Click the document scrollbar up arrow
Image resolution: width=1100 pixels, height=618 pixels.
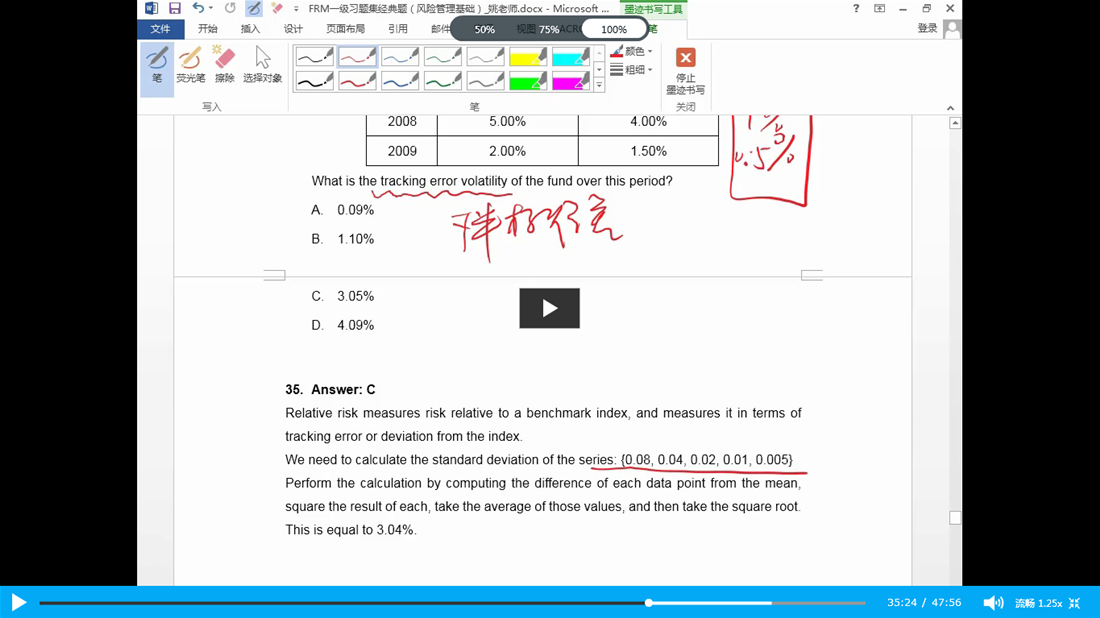click(x=955, y=123)
